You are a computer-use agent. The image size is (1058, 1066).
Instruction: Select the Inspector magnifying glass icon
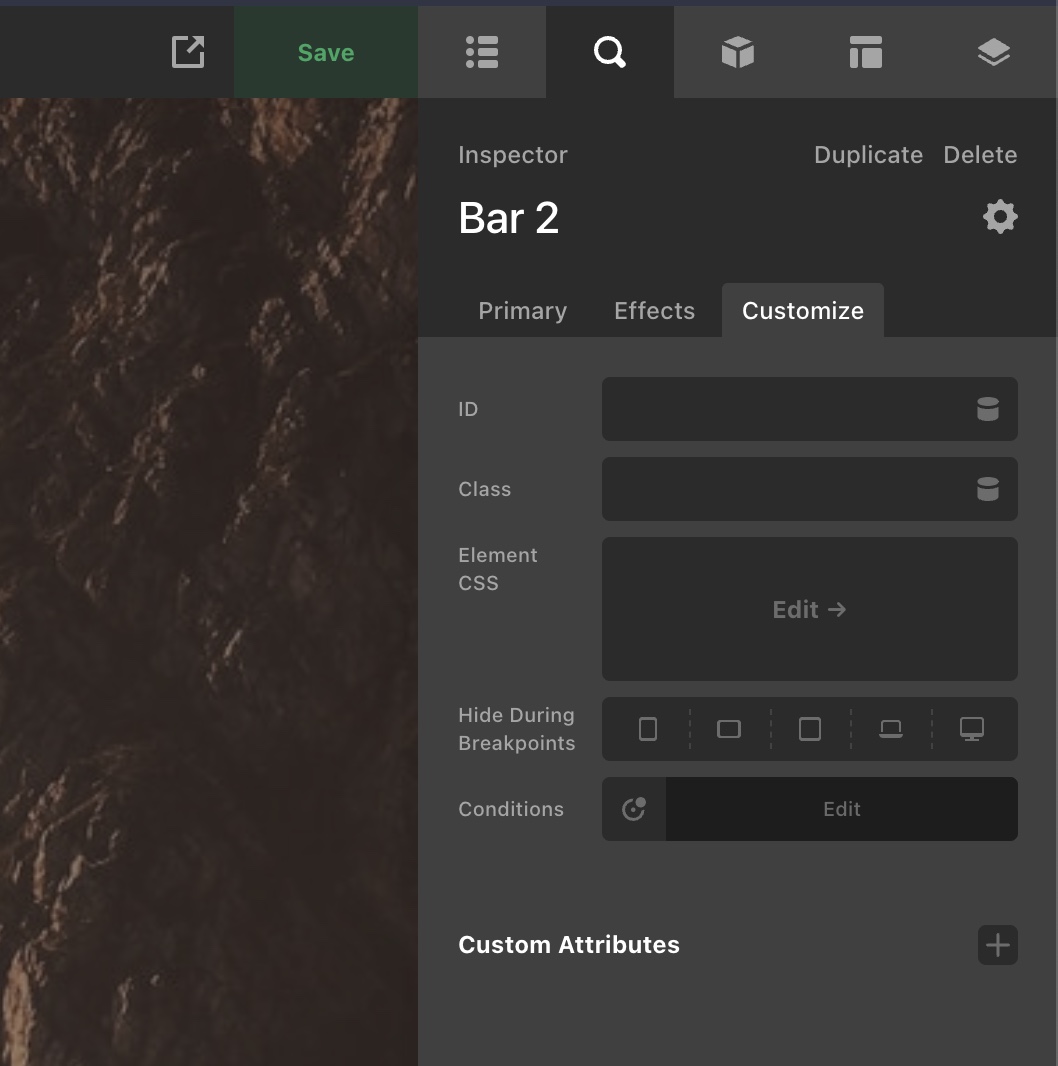[x=610, y=53]
